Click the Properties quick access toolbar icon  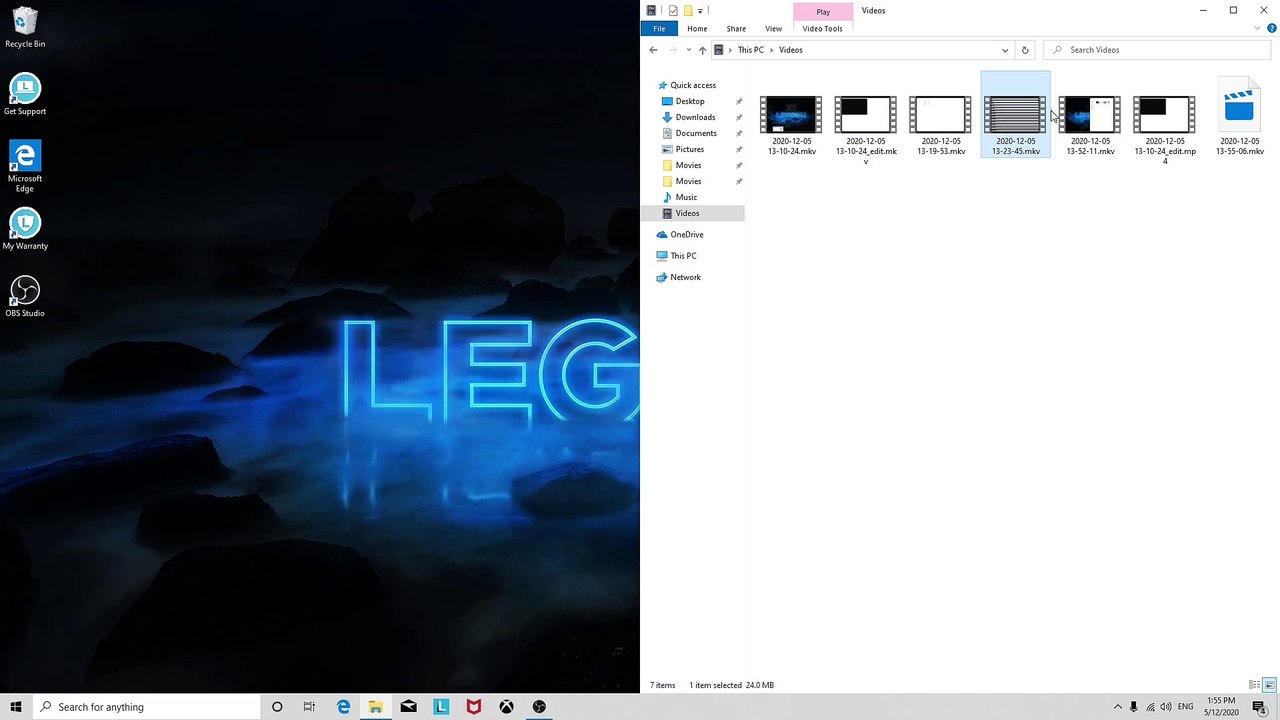click(673, 10)
